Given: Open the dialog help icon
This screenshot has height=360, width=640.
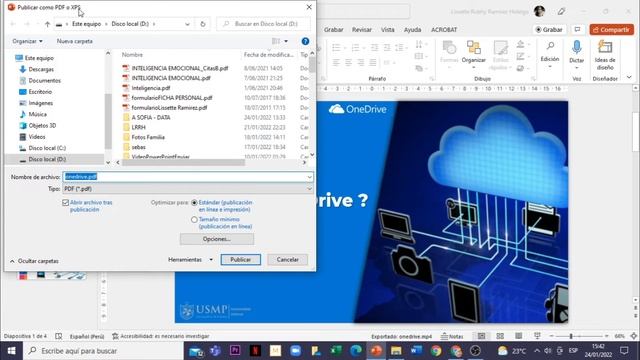Looking at the screenshot, I should [305, 41].
